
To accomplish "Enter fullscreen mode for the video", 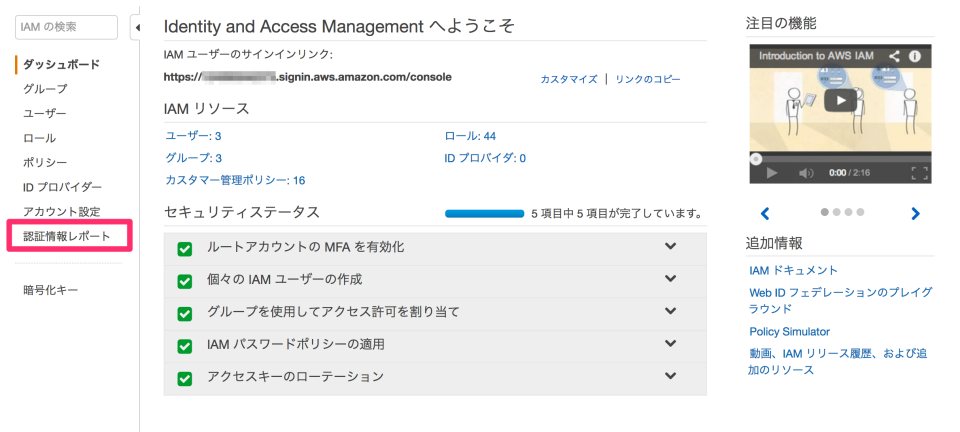I will click(x=919, y=173).
